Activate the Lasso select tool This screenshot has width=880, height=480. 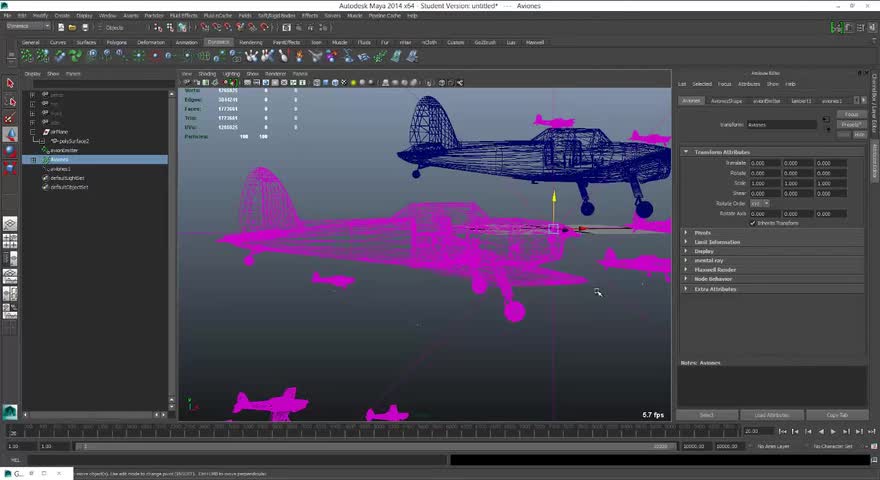pyautogui.click(x=10, y=101)
